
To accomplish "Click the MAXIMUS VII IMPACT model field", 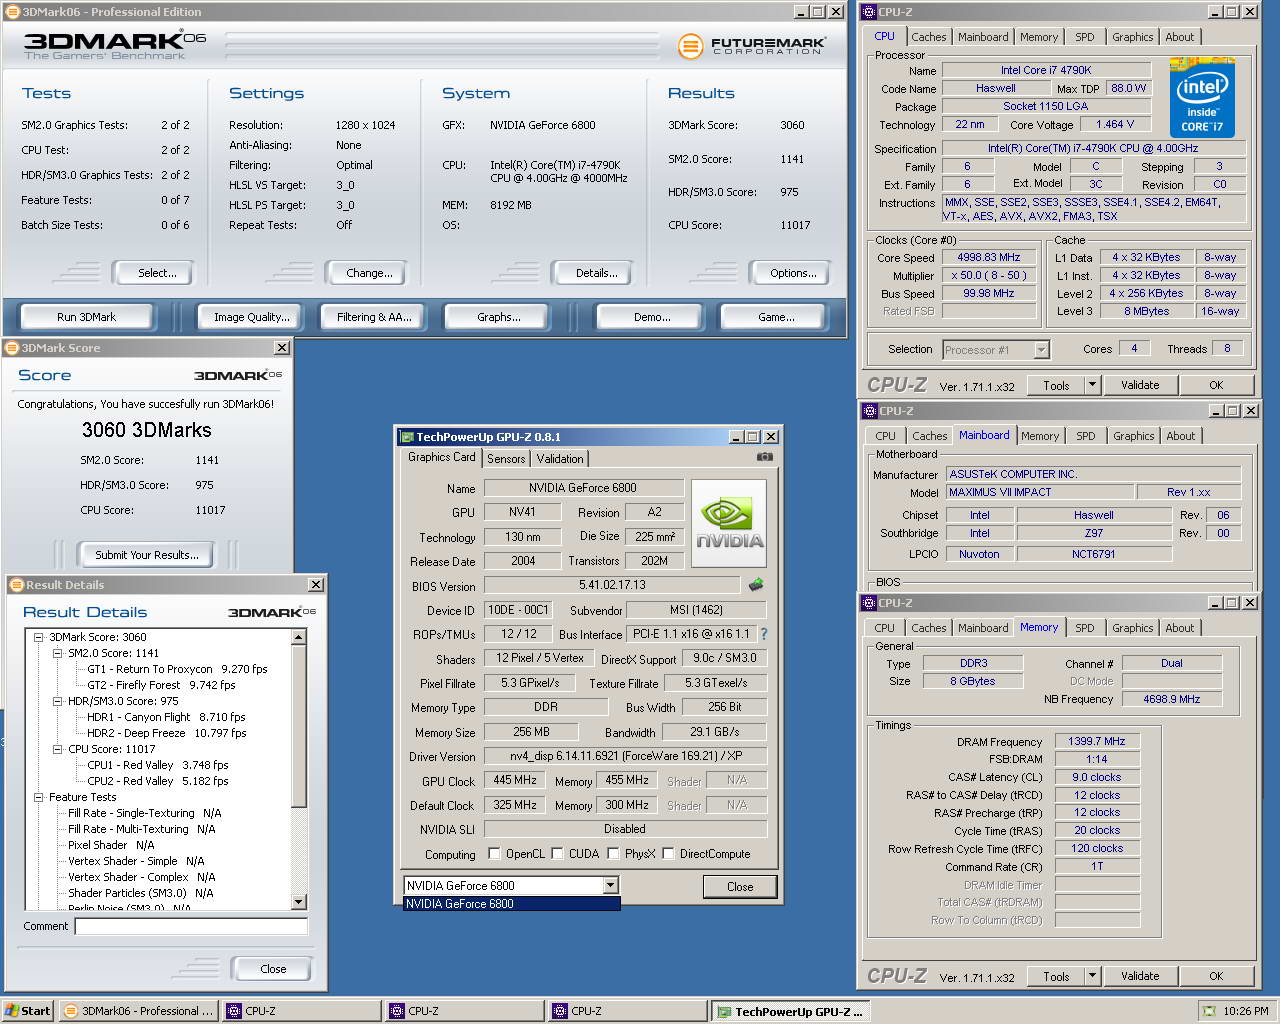I will tap(1040, 492).
